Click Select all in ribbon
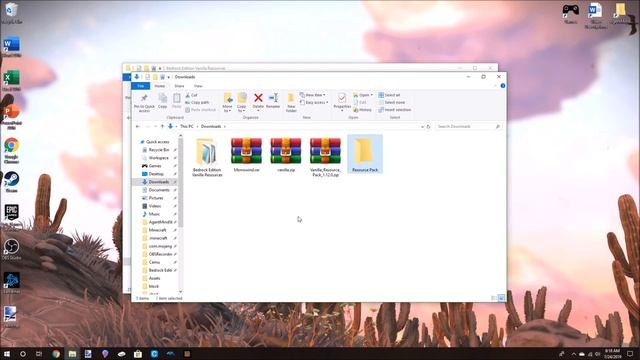Viewport: 640px width, 360px height. click(389, 95)
